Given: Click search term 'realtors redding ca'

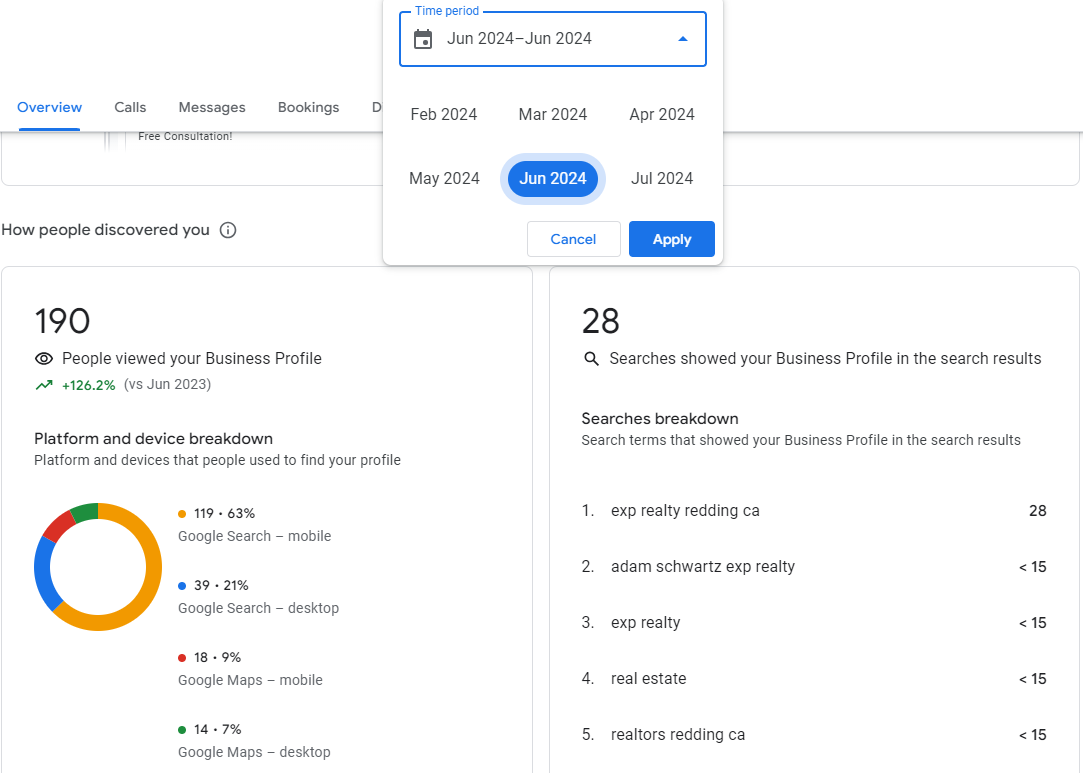Looking at the screenshot, I should [678, 734].
